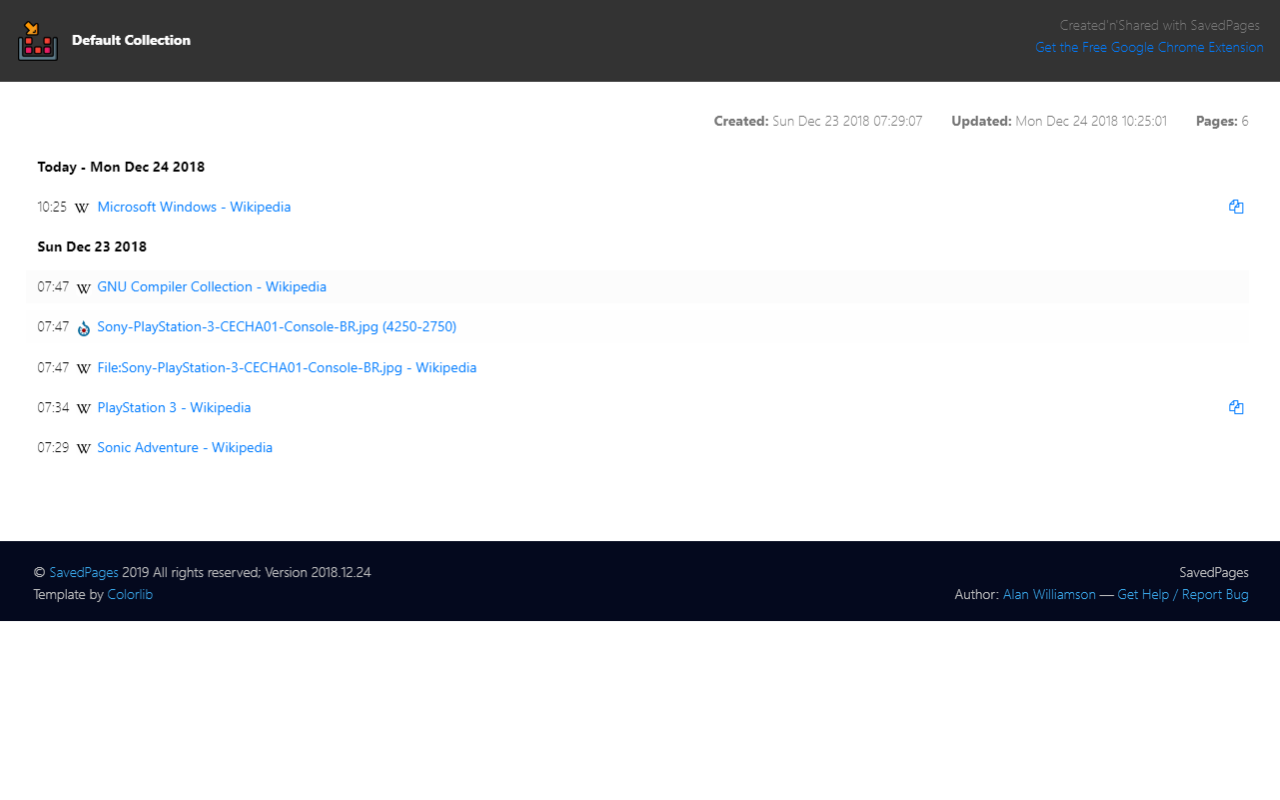Click the favicon beside Sony-PlayStation-3 jpg (4250-2750)
This screenshot has width=1280, height=800.
tap(84, 328)
